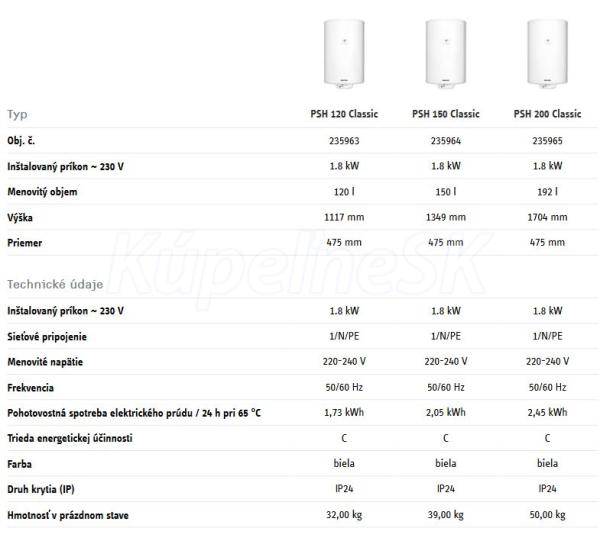Select the Frekvencia row label
Screen dimensions: 600x541
(x=30, y=388)
